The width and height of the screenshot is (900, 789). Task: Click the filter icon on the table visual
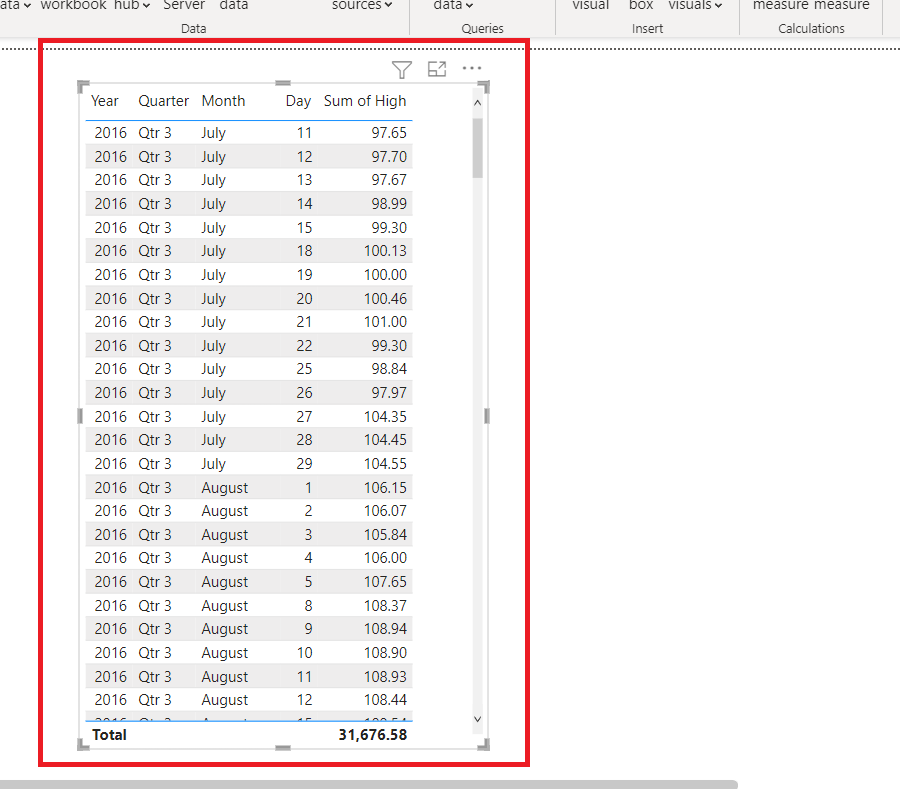[401, 69]
